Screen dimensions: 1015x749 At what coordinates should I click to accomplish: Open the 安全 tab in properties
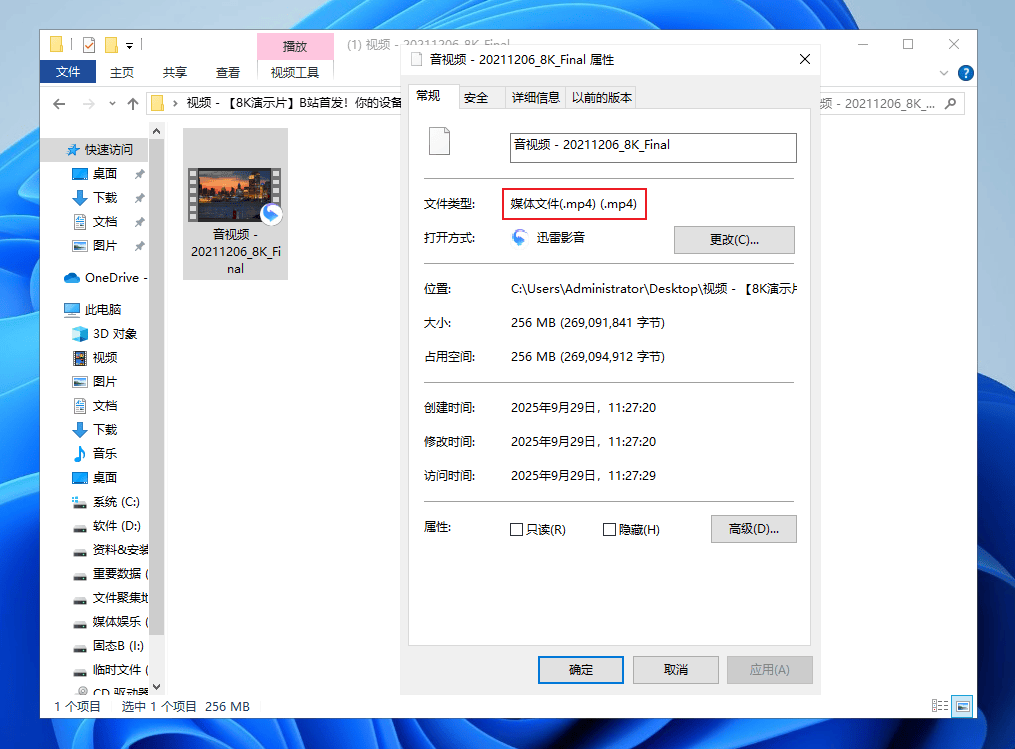pyautogui.click(x=477, y=97)
